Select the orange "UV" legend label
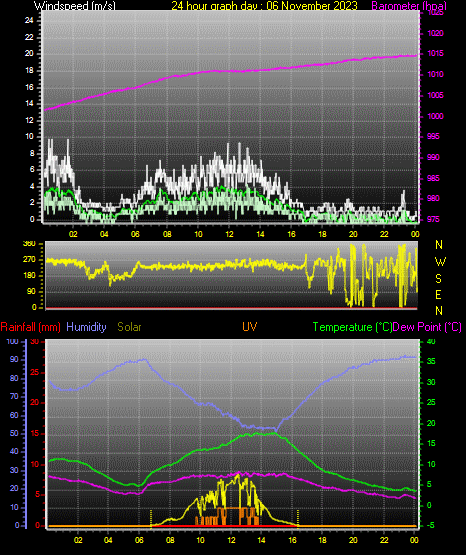Screen dimensions: 466x555 (249, 327)
